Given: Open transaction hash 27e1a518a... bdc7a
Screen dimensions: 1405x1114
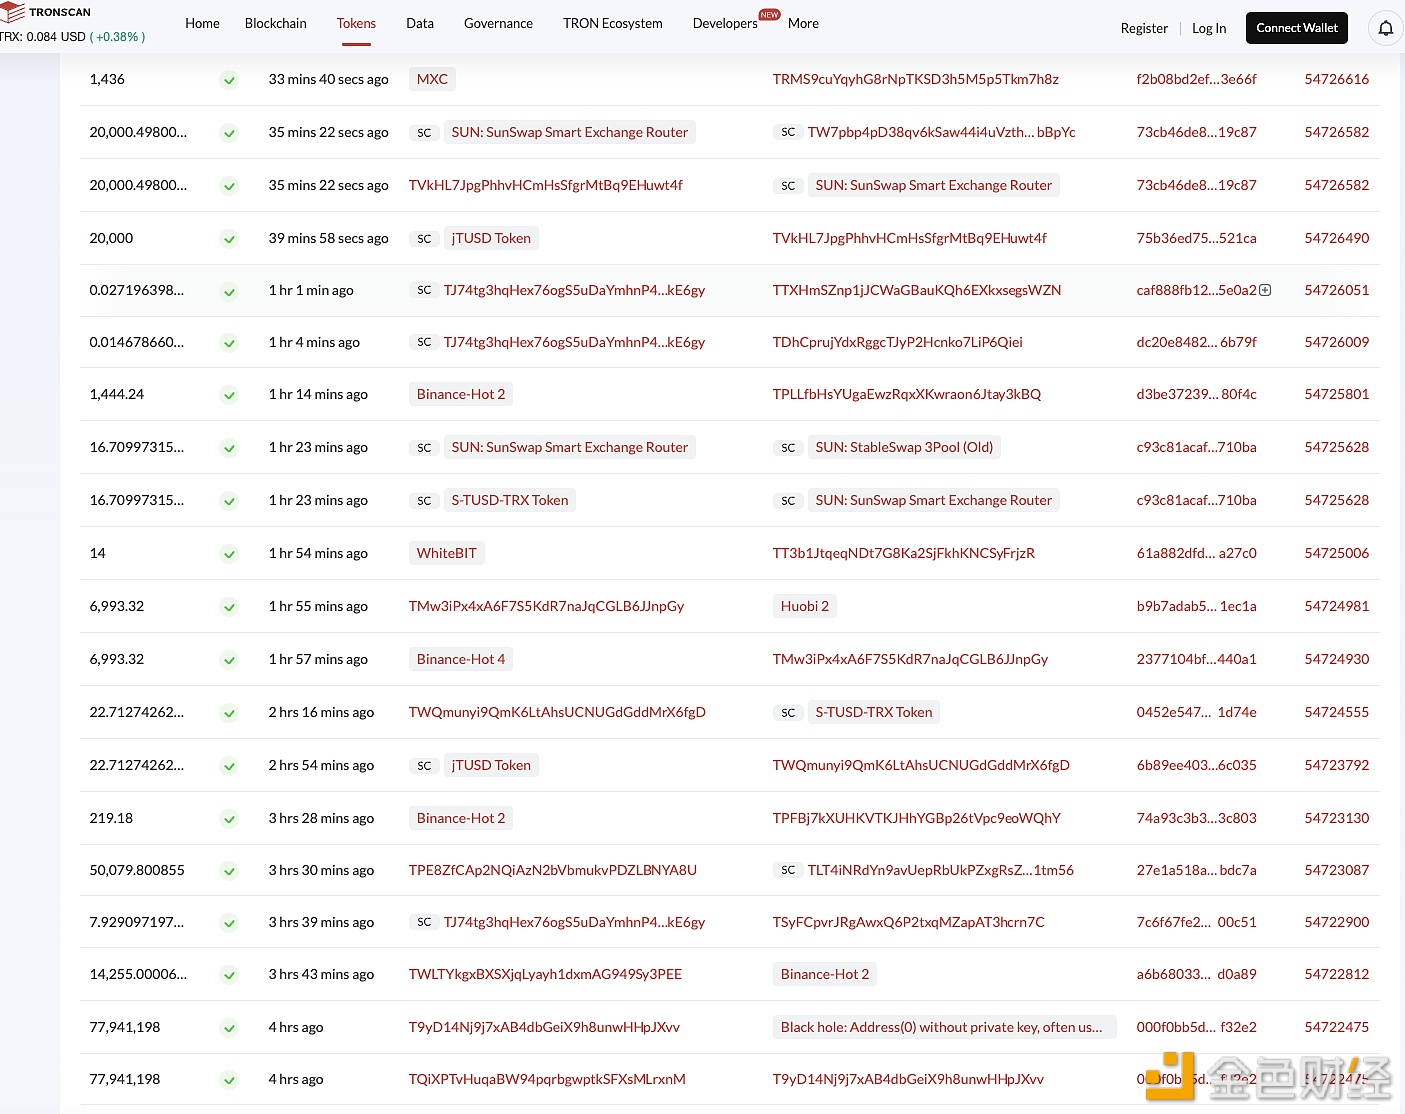Looking at the screenshot, I should click(x=1196, y=870).
